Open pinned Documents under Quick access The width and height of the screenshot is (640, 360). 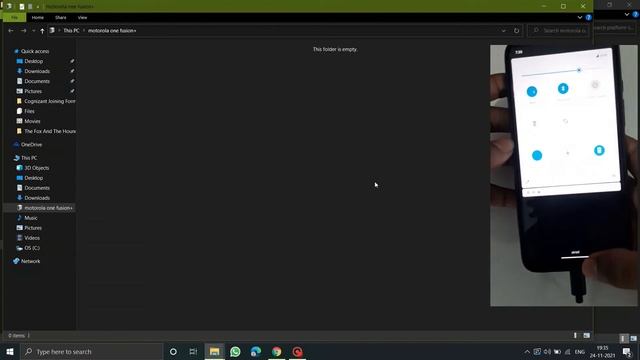[x=37, y=81]
